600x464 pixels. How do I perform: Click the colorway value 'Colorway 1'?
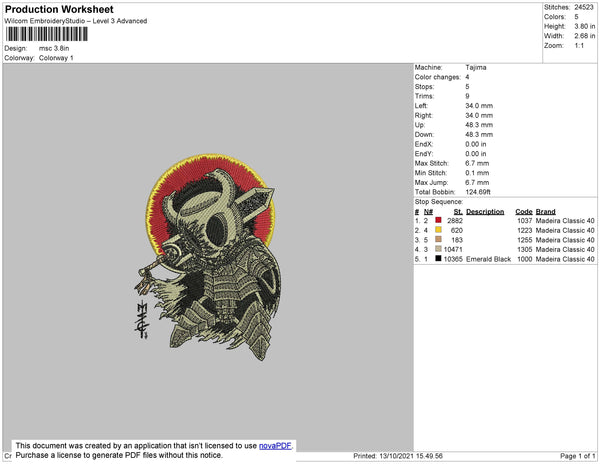(x=56, y=58)
